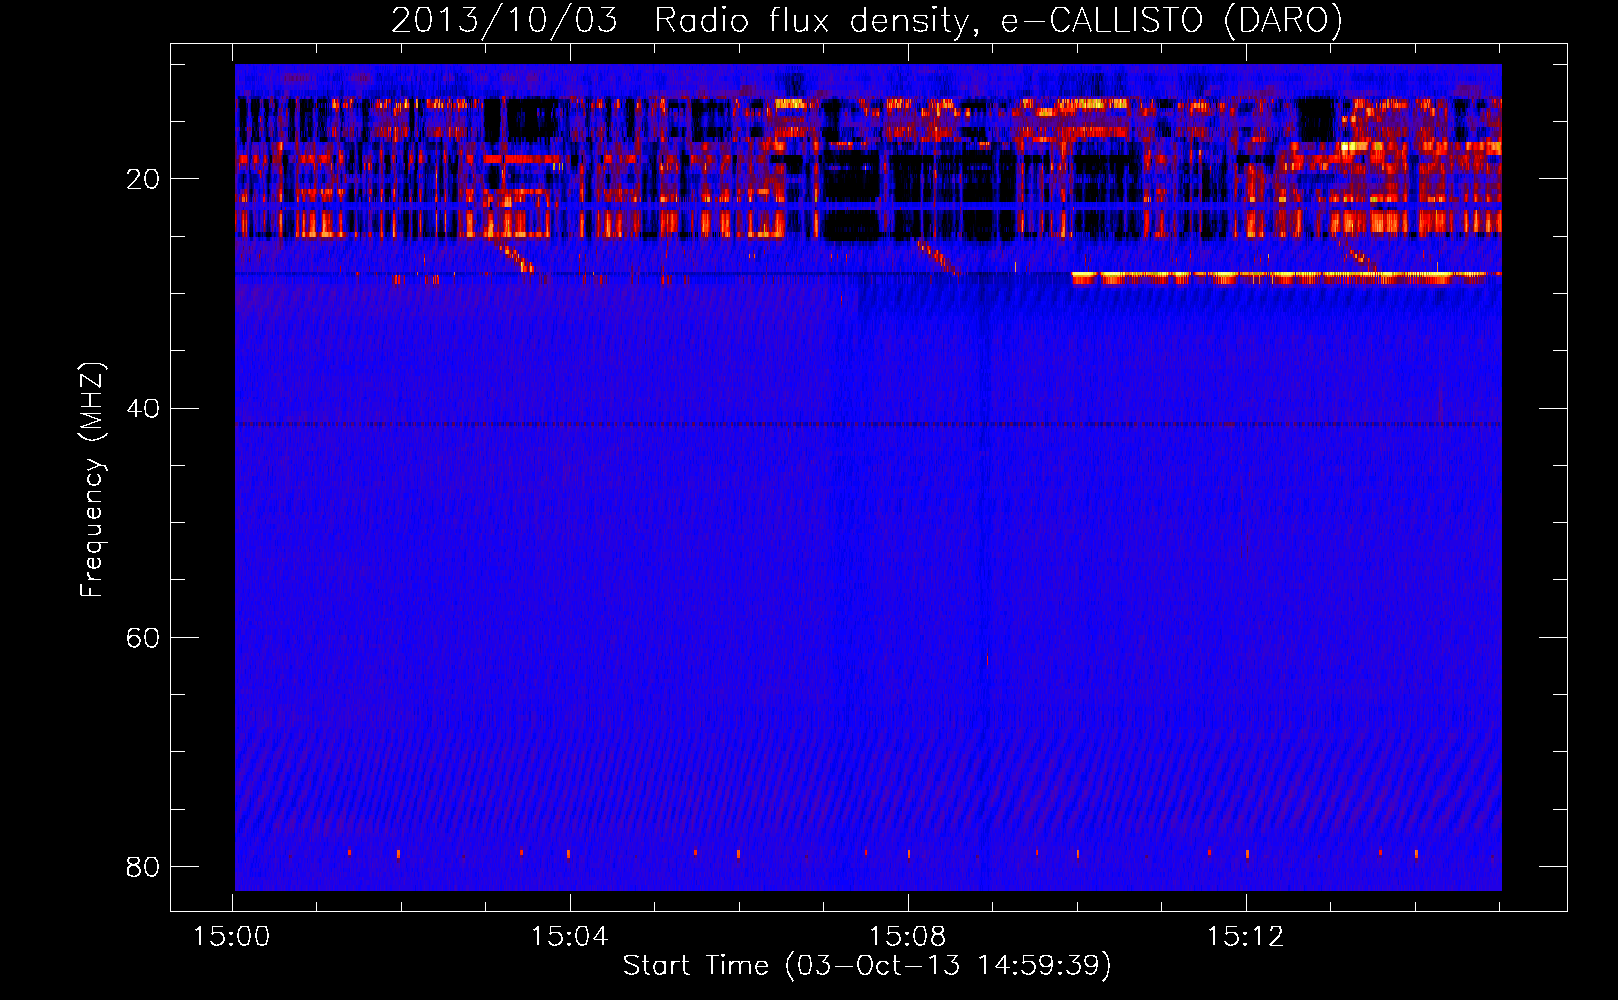Click the '15:00' time tick label
1618x1000 pixels.
[x=232, y=937]
